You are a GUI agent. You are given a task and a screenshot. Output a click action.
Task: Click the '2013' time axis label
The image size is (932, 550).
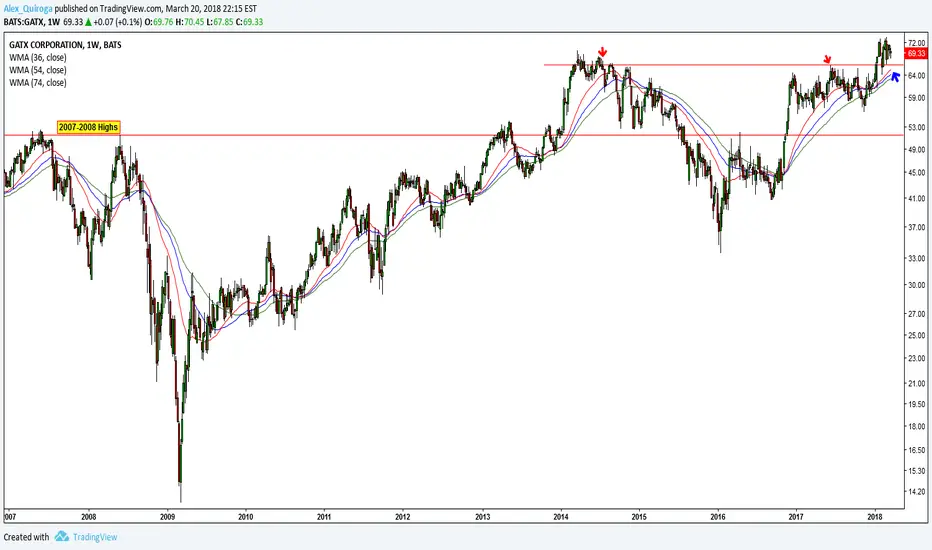point(483,517)
